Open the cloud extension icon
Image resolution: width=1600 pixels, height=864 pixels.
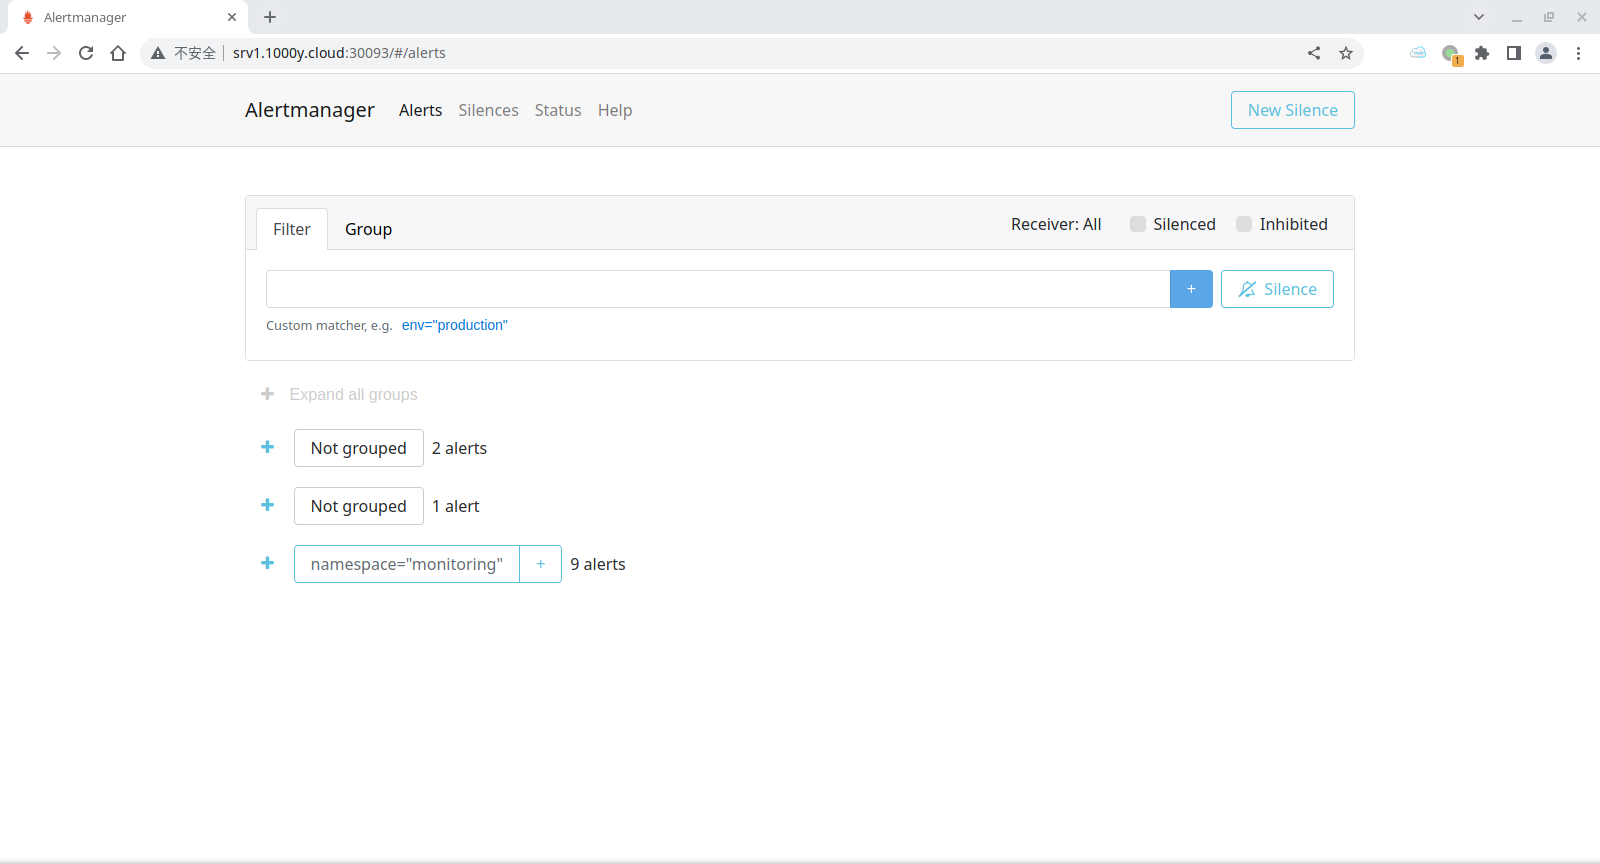[x=1418, y=53]
